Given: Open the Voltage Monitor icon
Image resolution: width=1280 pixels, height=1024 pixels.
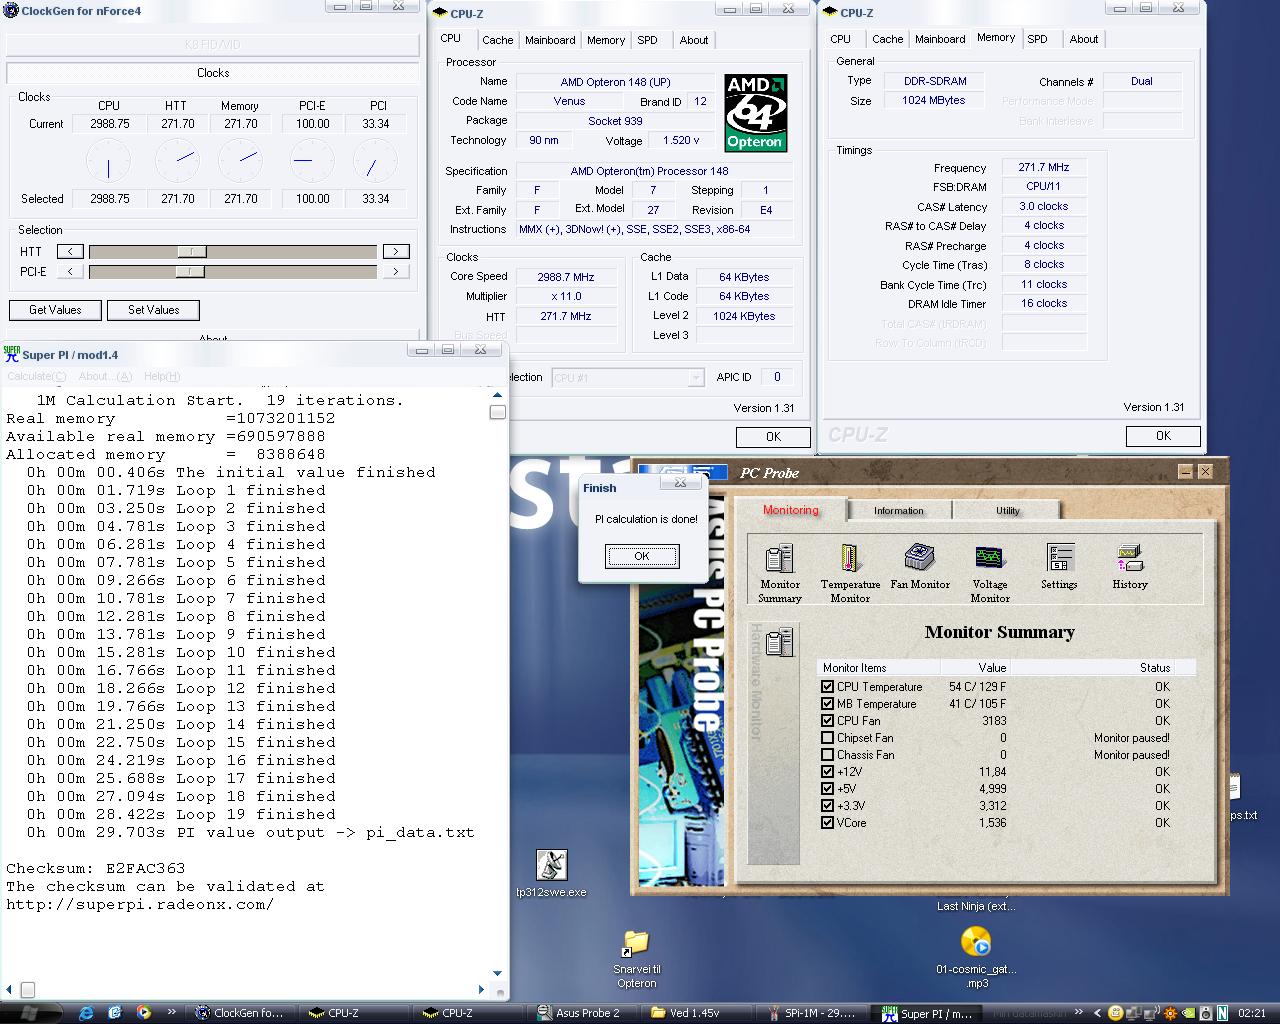Looking at the screenshot, I should pyautogui.click(x=990, y=573).
